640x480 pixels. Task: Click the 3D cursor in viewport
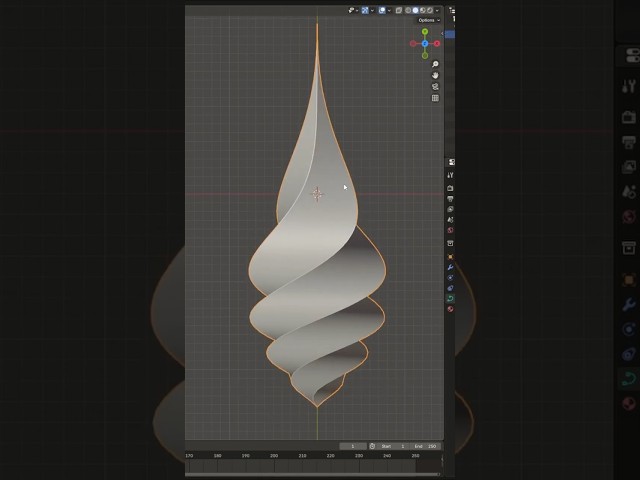(x=317, y=194)
